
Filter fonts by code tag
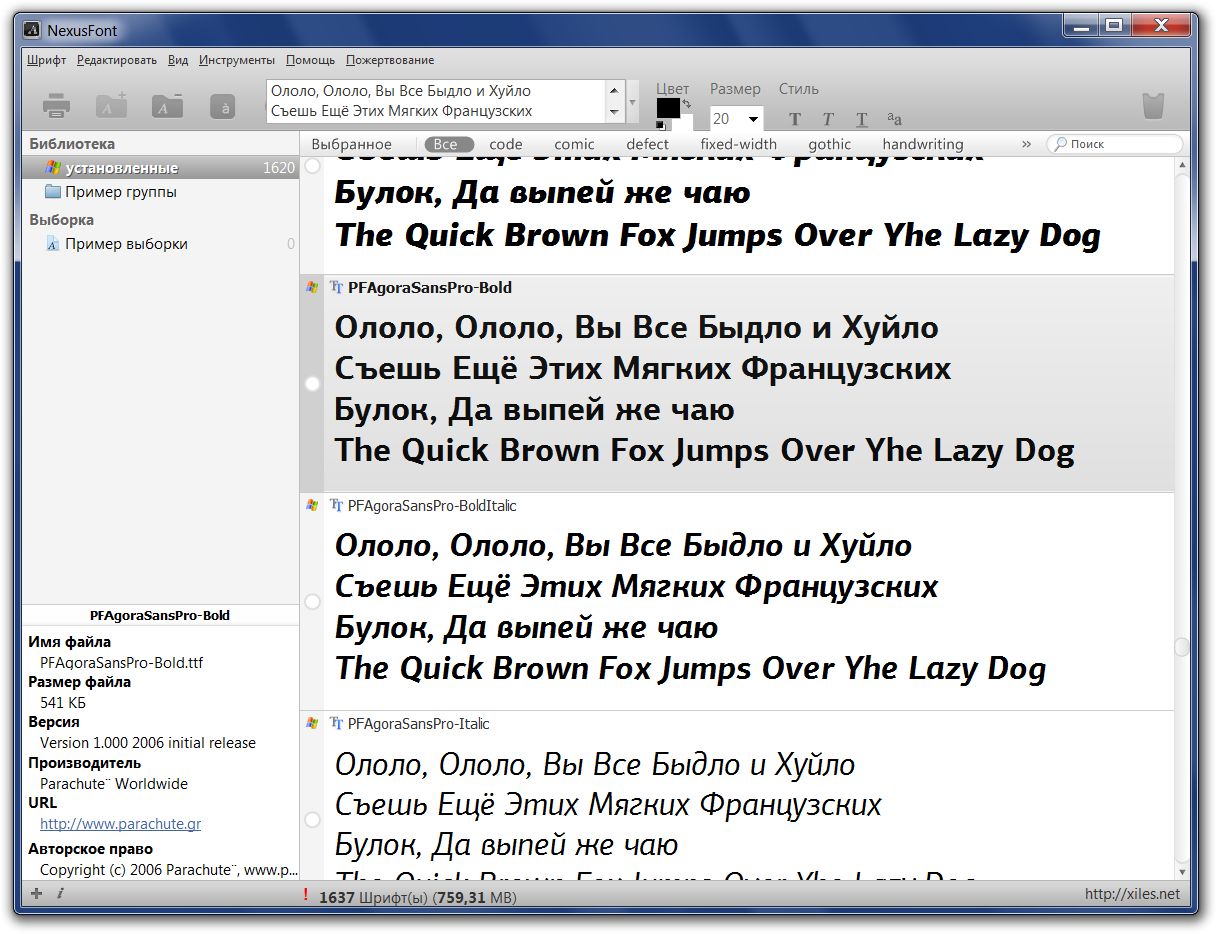click(x=506, y=144)
